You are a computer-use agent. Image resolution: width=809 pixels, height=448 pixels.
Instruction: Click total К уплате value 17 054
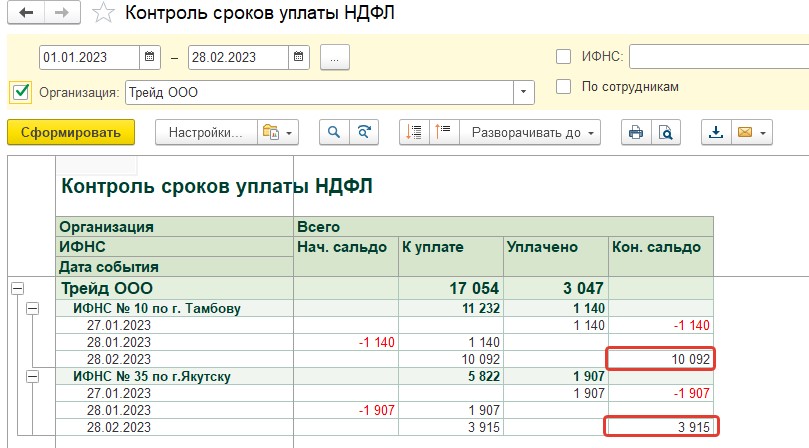(474, 288)
